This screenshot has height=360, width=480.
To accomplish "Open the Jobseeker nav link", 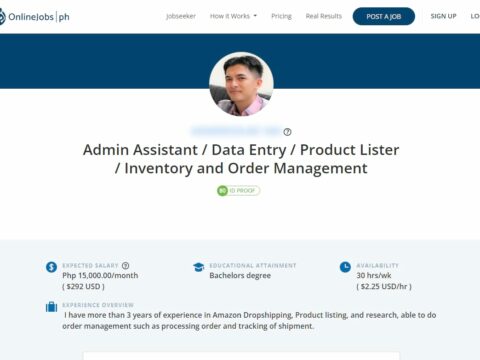I will (181, 16).
